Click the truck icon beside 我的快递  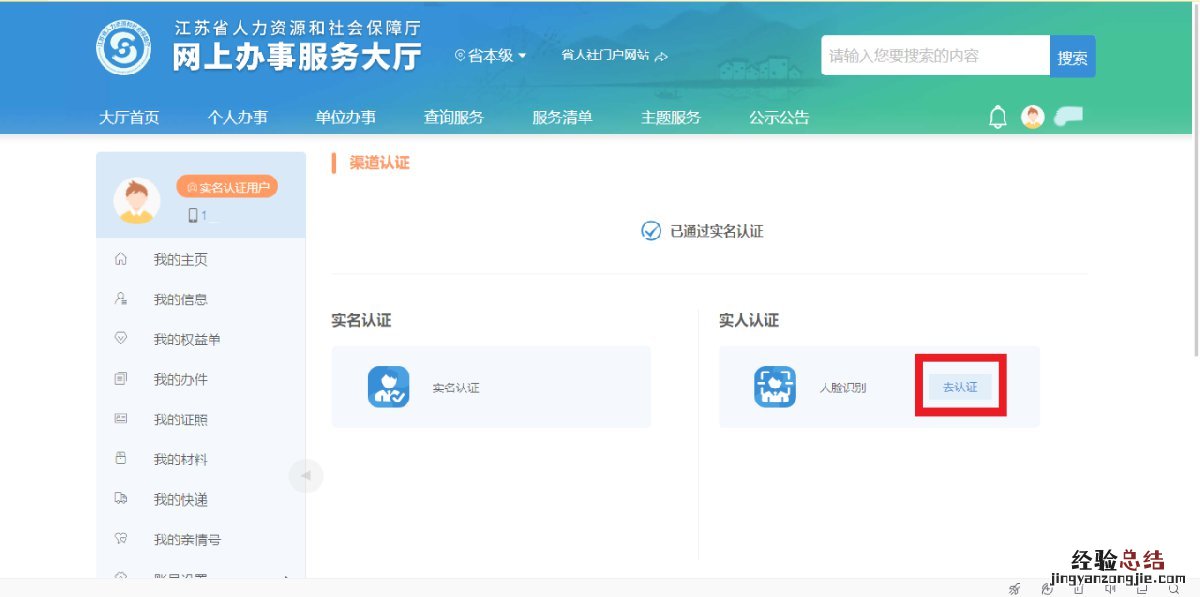tap(121, 499)
